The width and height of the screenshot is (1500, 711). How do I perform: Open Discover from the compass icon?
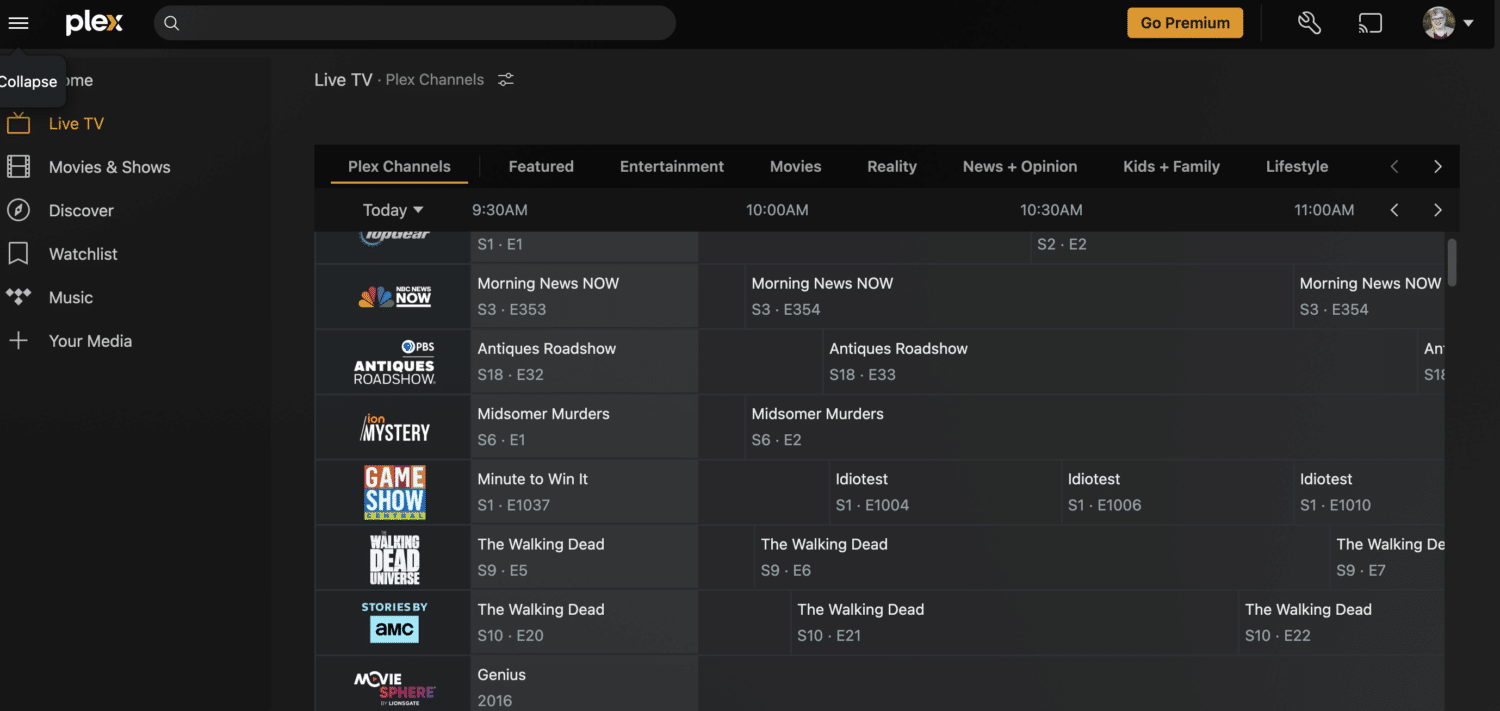click(x=18, y=210)
